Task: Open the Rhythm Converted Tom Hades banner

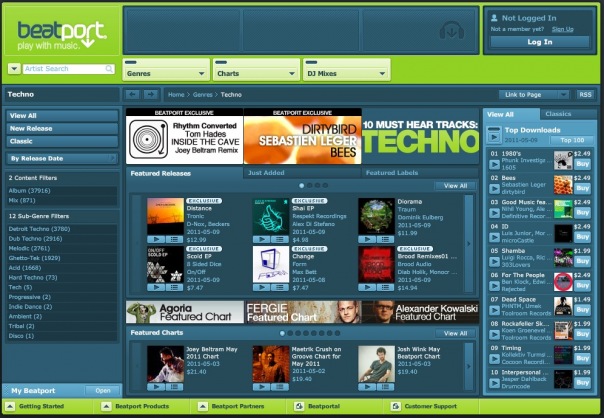Action: pos(185,136)
